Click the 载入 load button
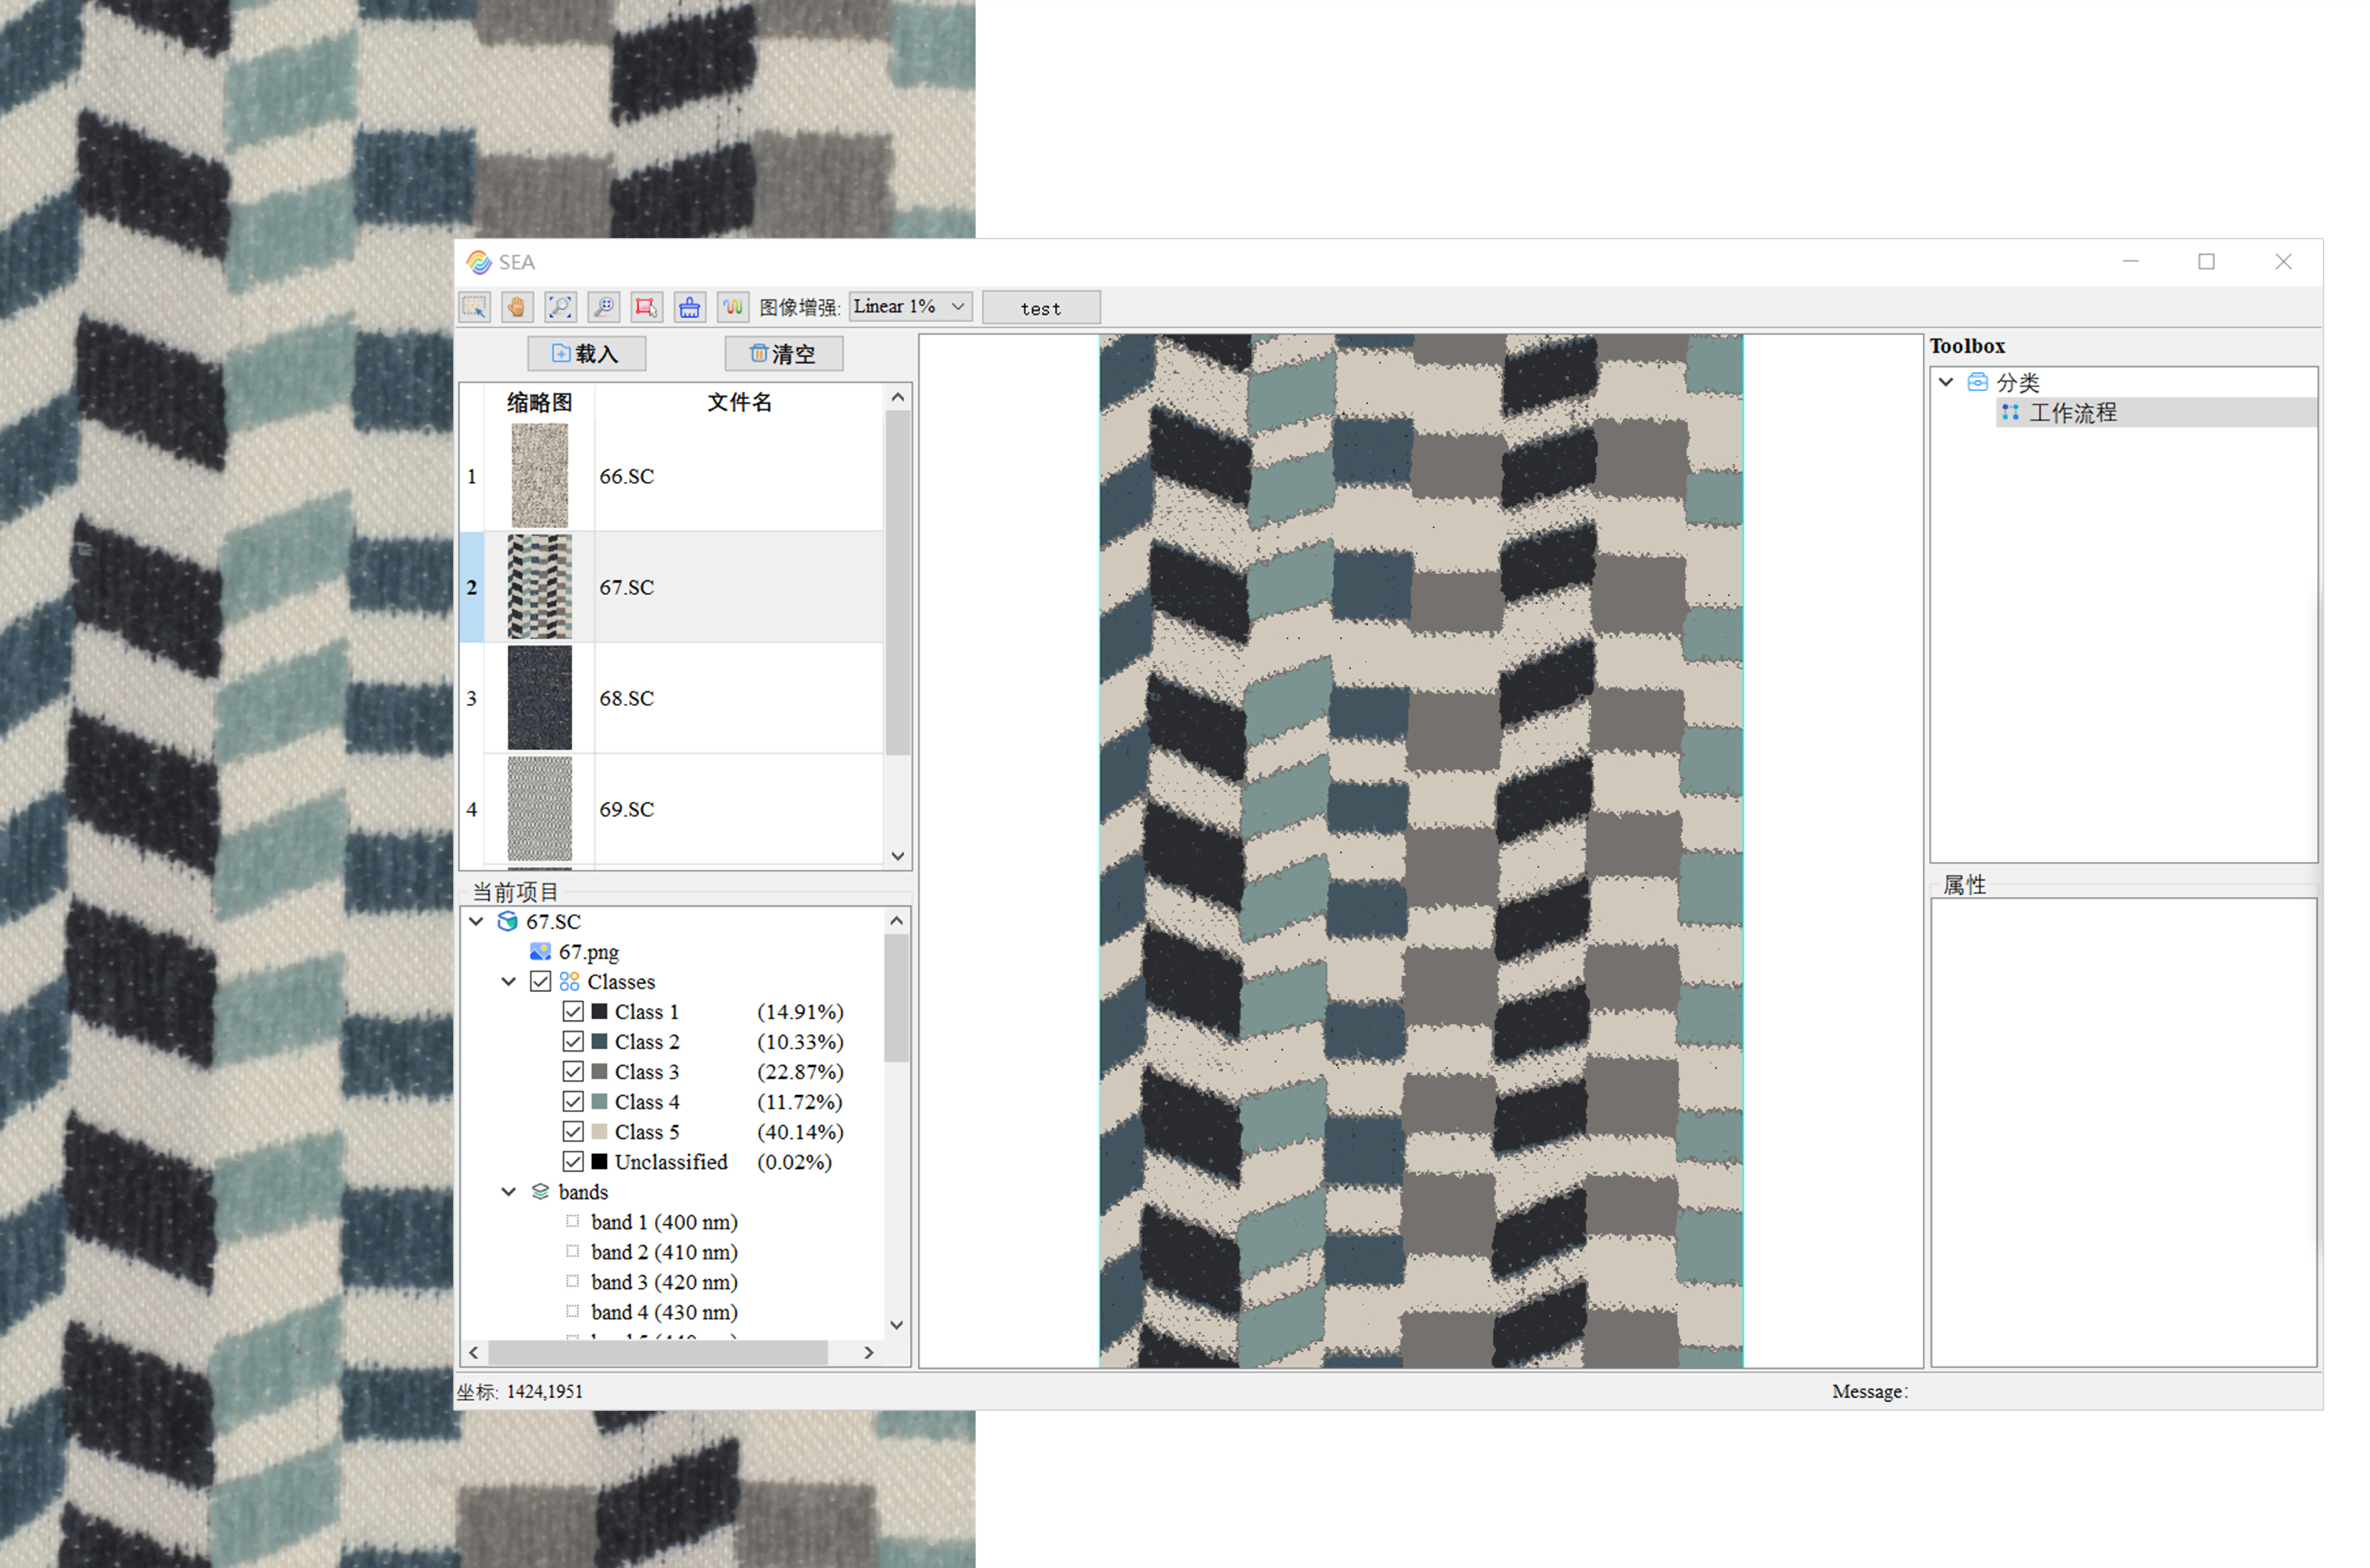Screen dimensions: 2370x1568 tap(586, 353)
